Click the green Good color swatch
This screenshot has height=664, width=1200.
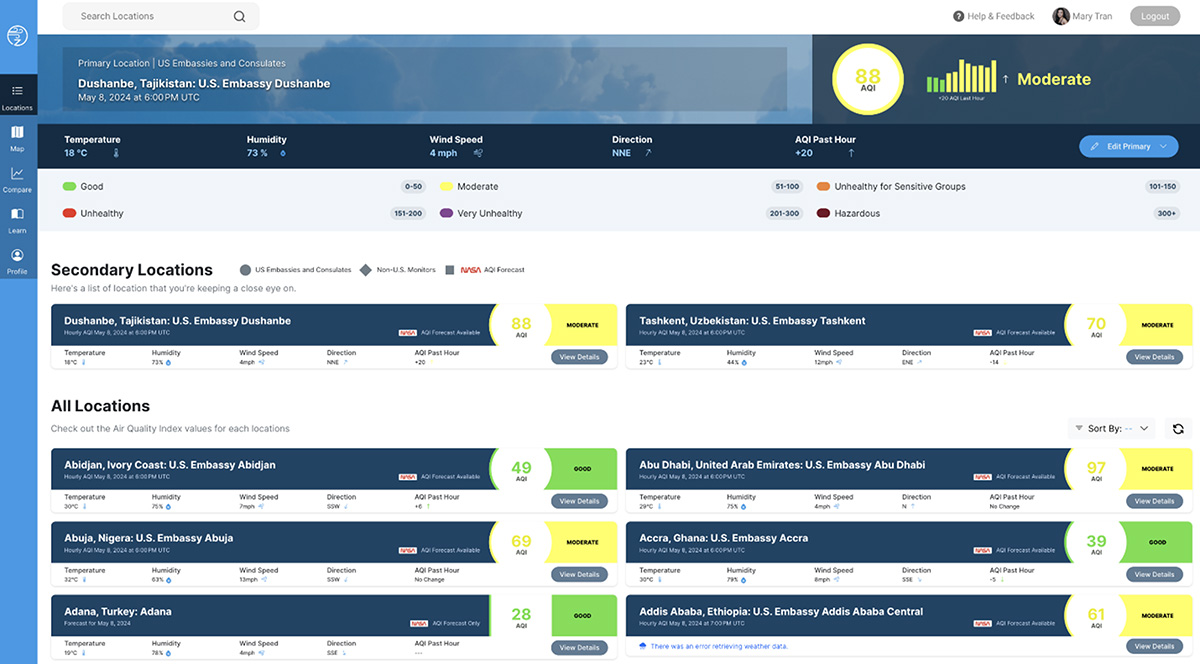click(69, 187)
